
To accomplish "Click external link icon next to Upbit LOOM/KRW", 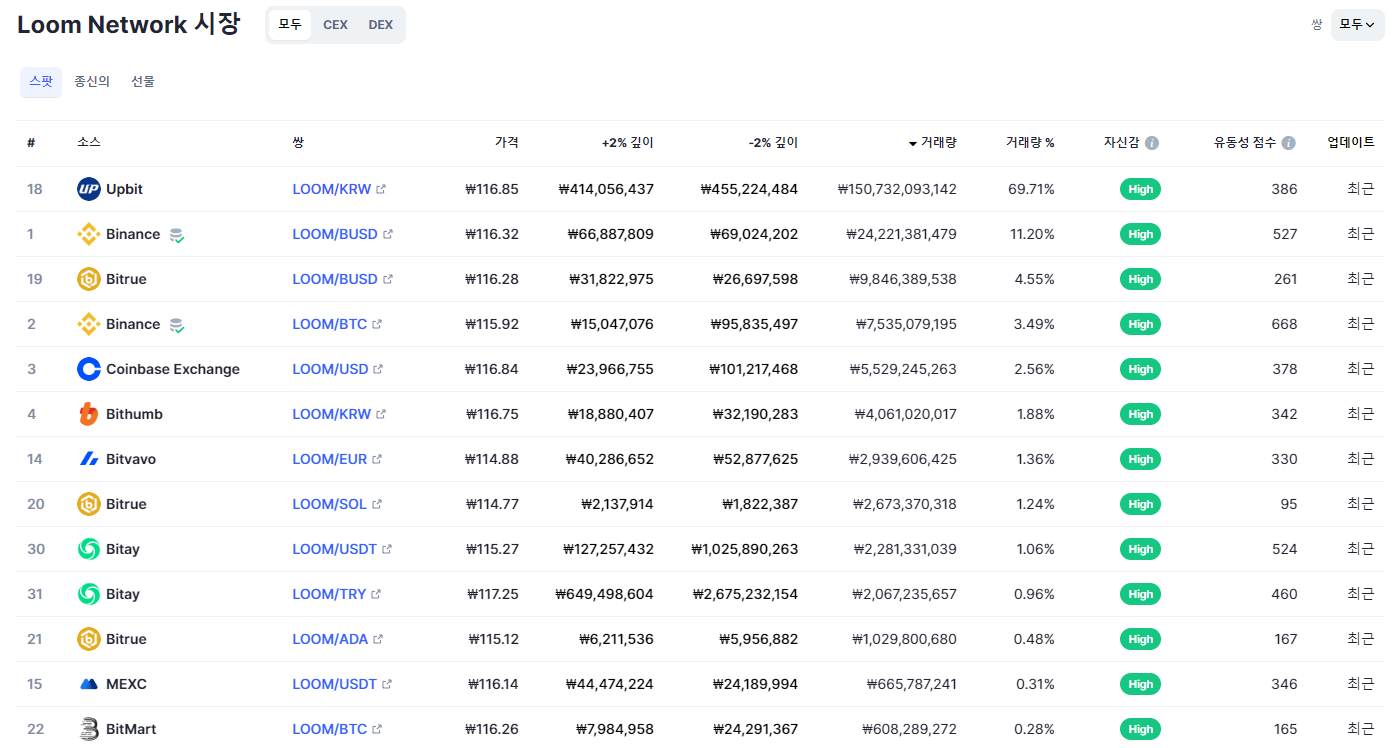I will click(x=381, y=189).
